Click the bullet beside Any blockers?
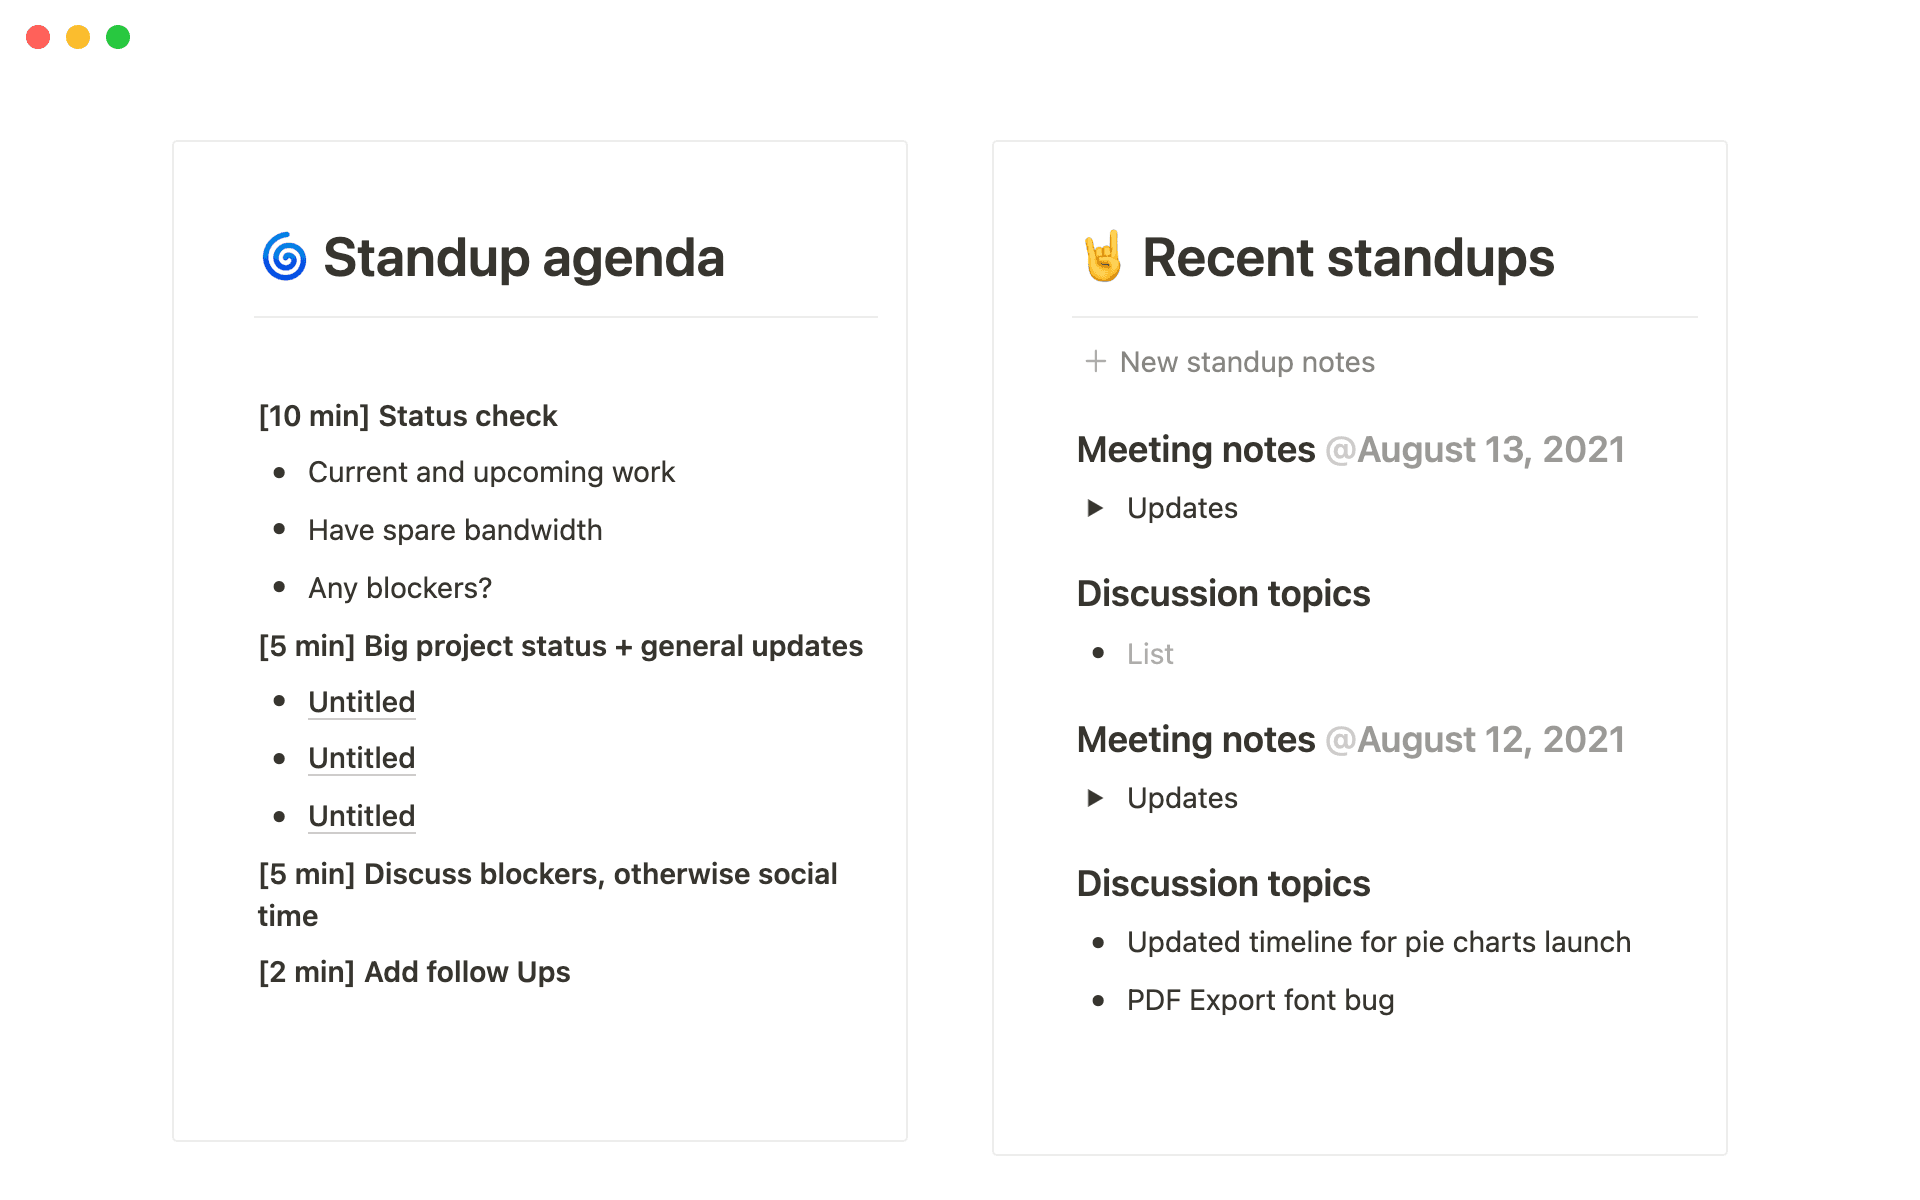The image size is (1920, 1200). pyautogui.click(x=280, y=588)
